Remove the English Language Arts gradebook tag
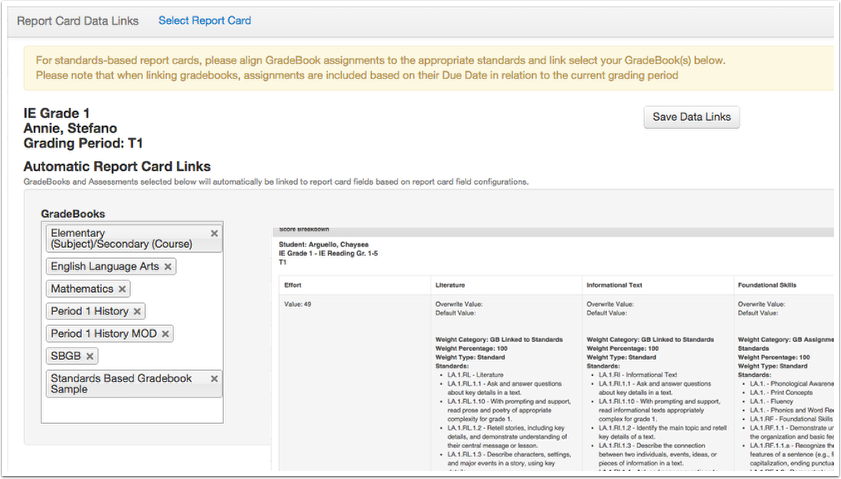 coord(168,267)
